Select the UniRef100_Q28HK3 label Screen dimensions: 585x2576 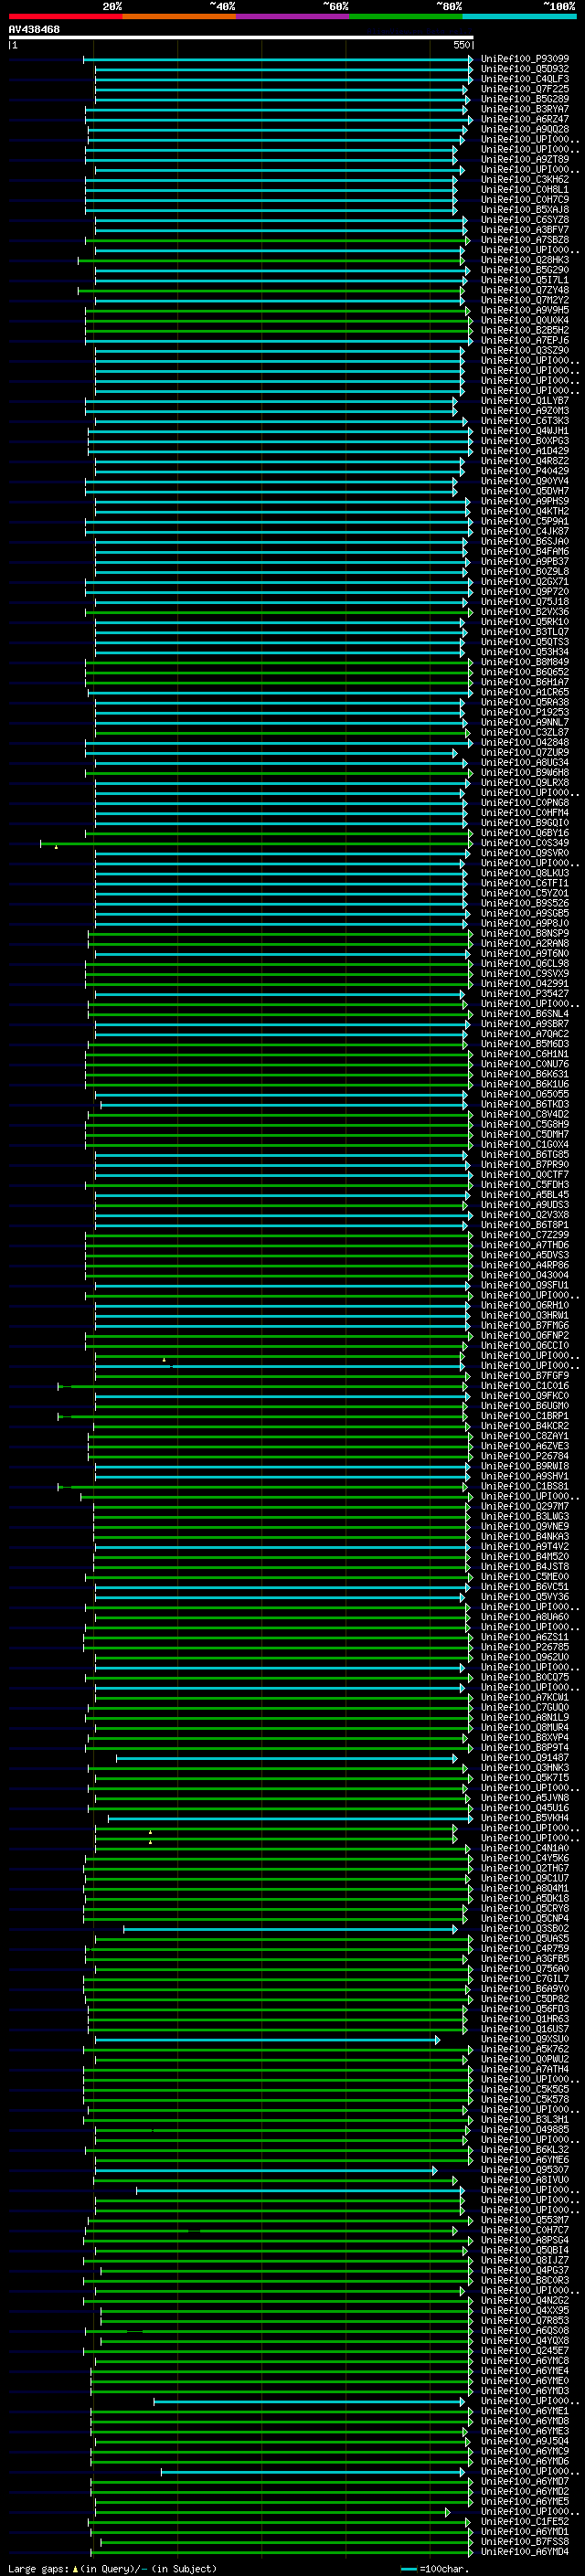point(525,260)
